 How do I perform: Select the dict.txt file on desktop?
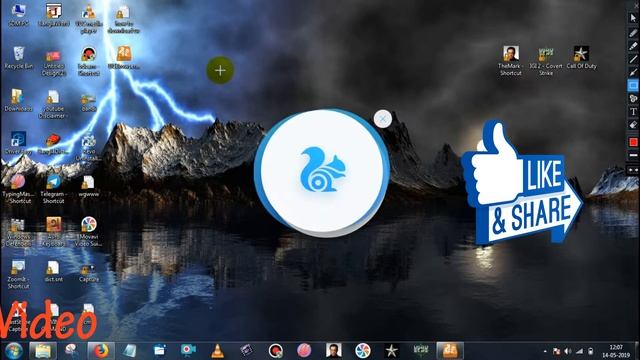53,271
